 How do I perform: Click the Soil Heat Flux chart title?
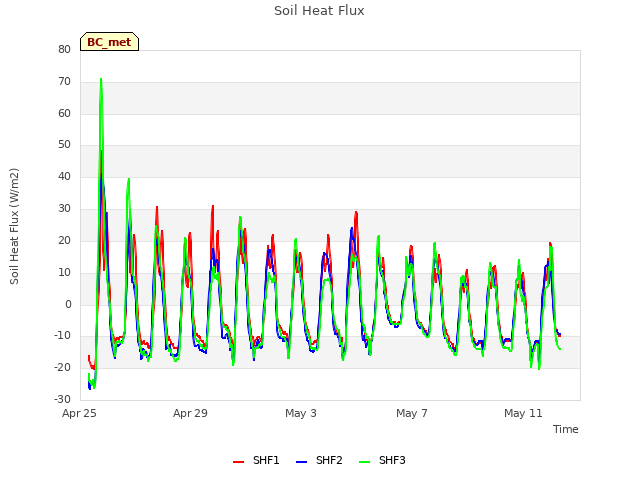coord(319,11)
